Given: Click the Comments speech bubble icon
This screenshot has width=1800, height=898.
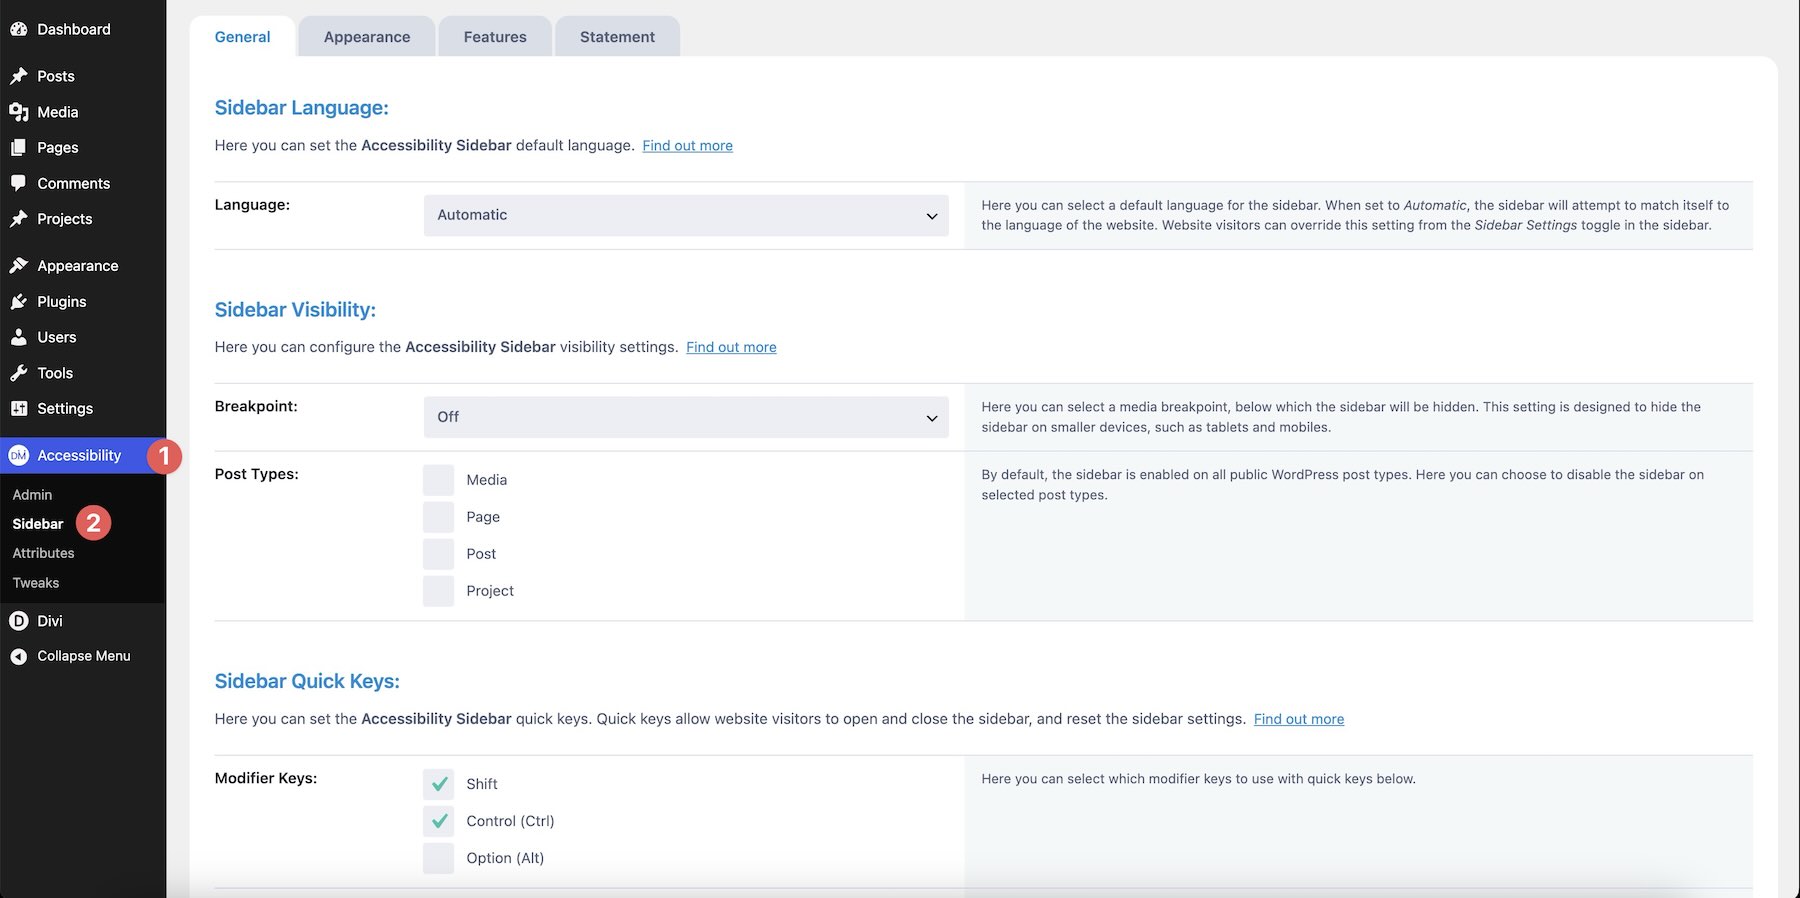Looking at the screenshot, I should (x=19, y=183).
